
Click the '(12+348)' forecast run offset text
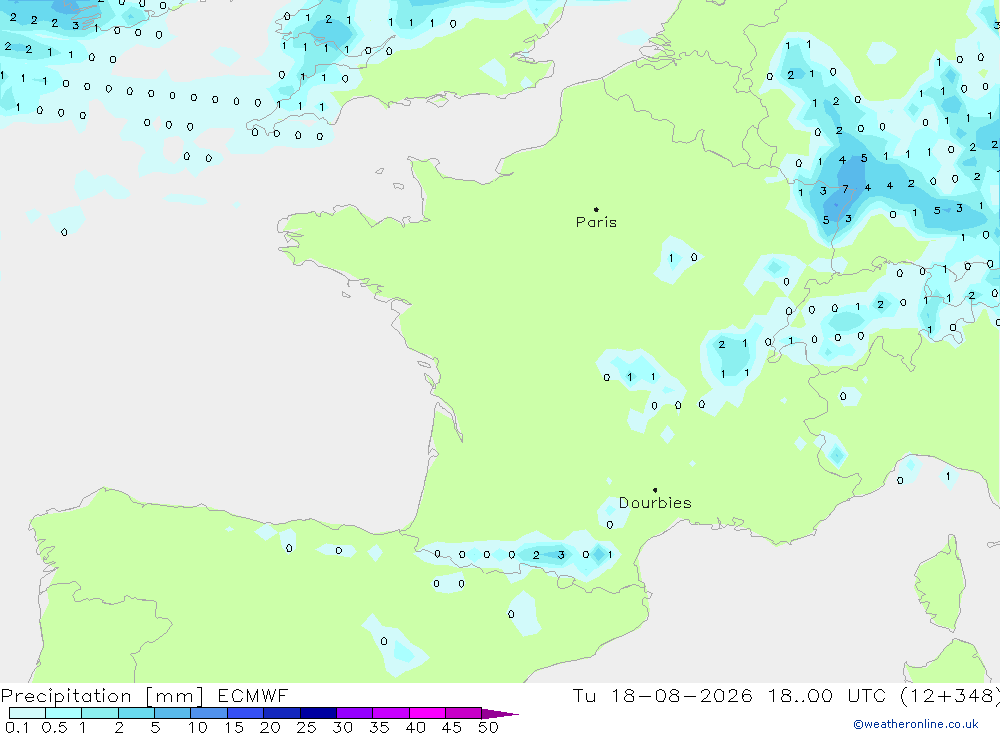(950, 695)
